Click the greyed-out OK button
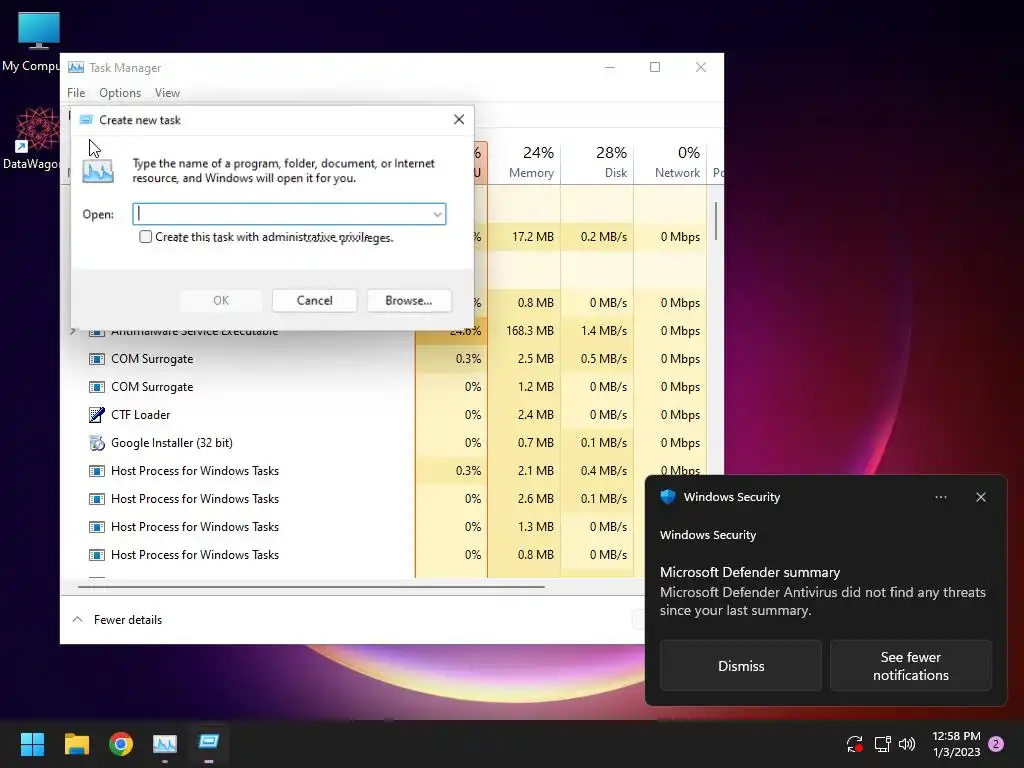Screen dimensions: 1024x768 (x=221, y=300)
